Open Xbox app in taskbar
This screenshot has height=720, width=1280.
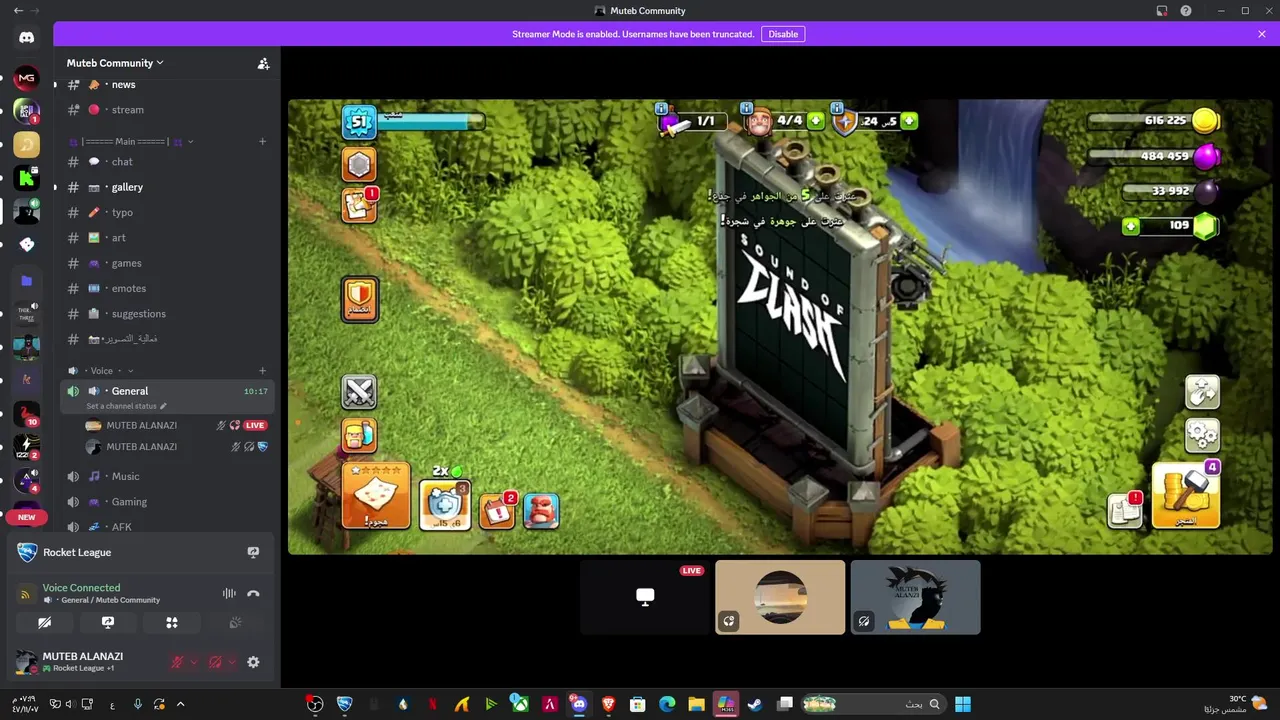click(x=520, y=704)
